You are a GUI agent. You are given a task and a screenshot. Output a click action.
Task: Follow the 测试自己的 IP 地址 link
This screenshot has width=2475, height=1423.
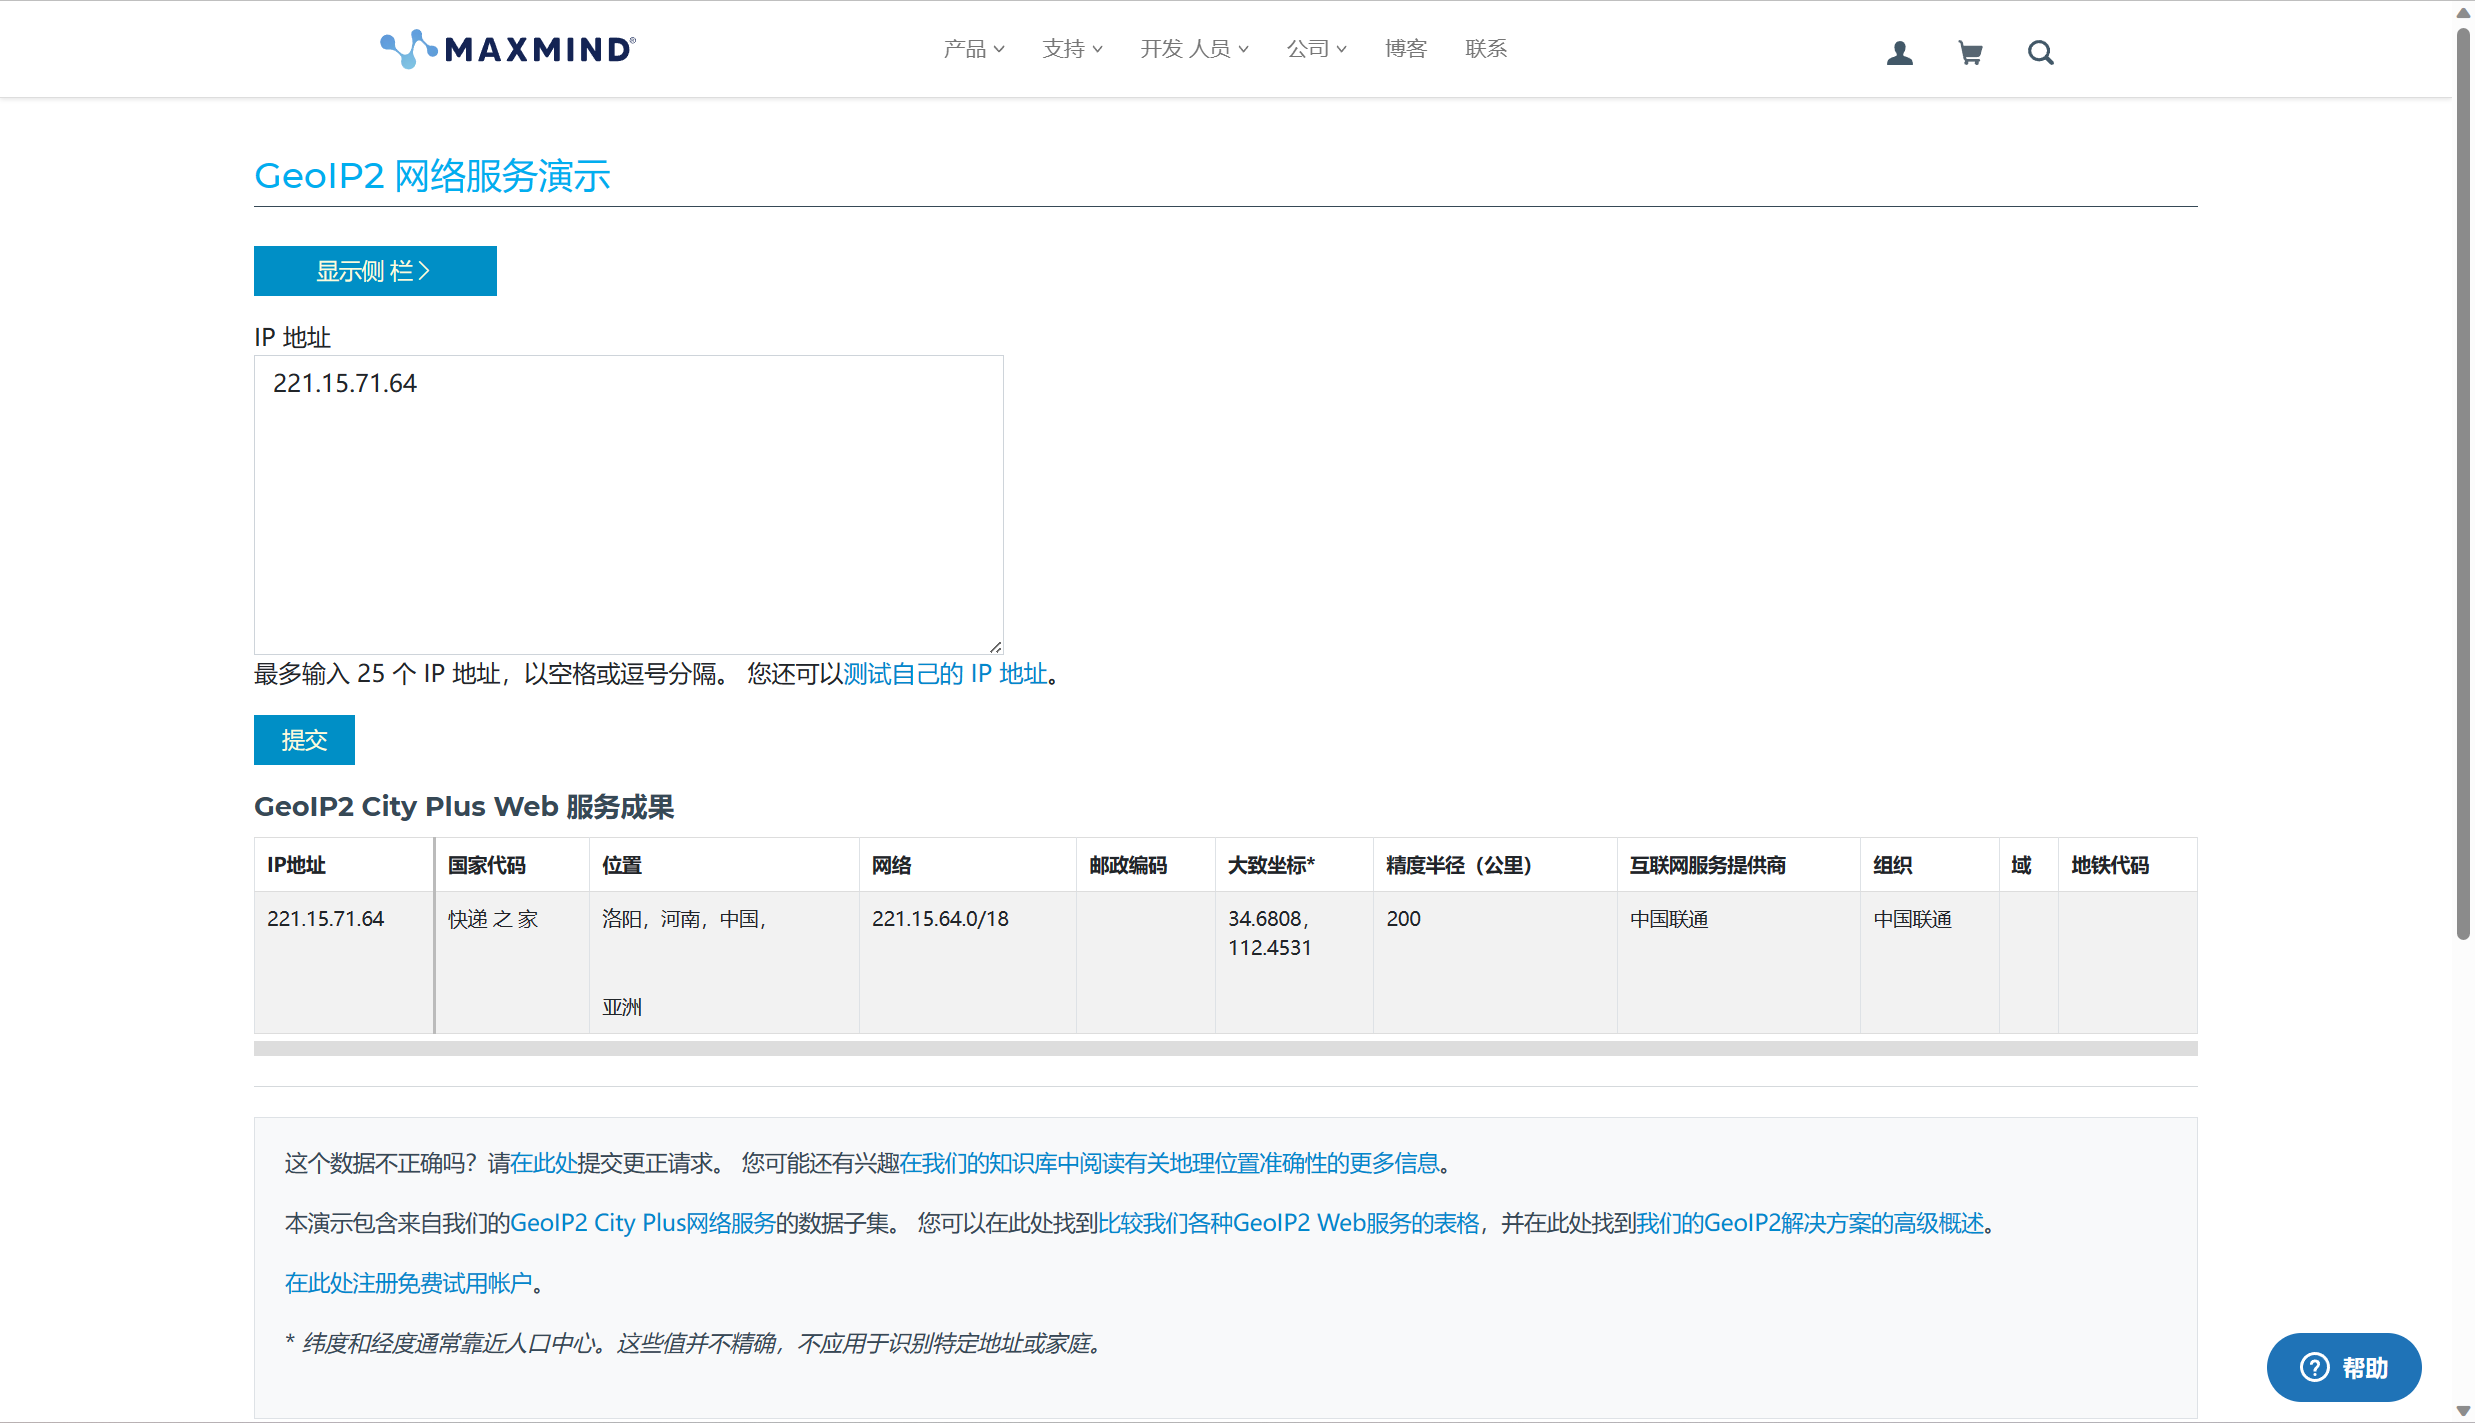945,674
